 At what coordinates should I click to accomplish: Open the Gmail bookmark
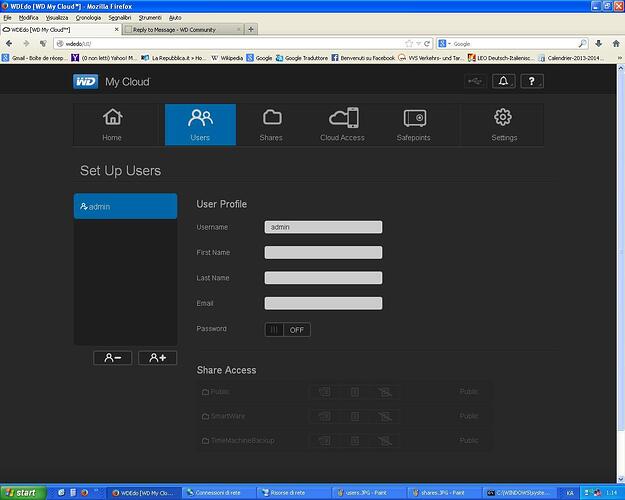coord(34,58)
